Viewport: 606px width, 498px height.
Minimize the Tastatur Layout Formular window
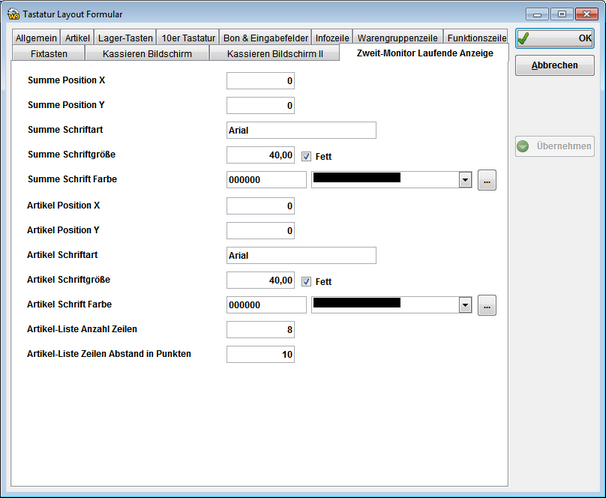click(537, 14)
